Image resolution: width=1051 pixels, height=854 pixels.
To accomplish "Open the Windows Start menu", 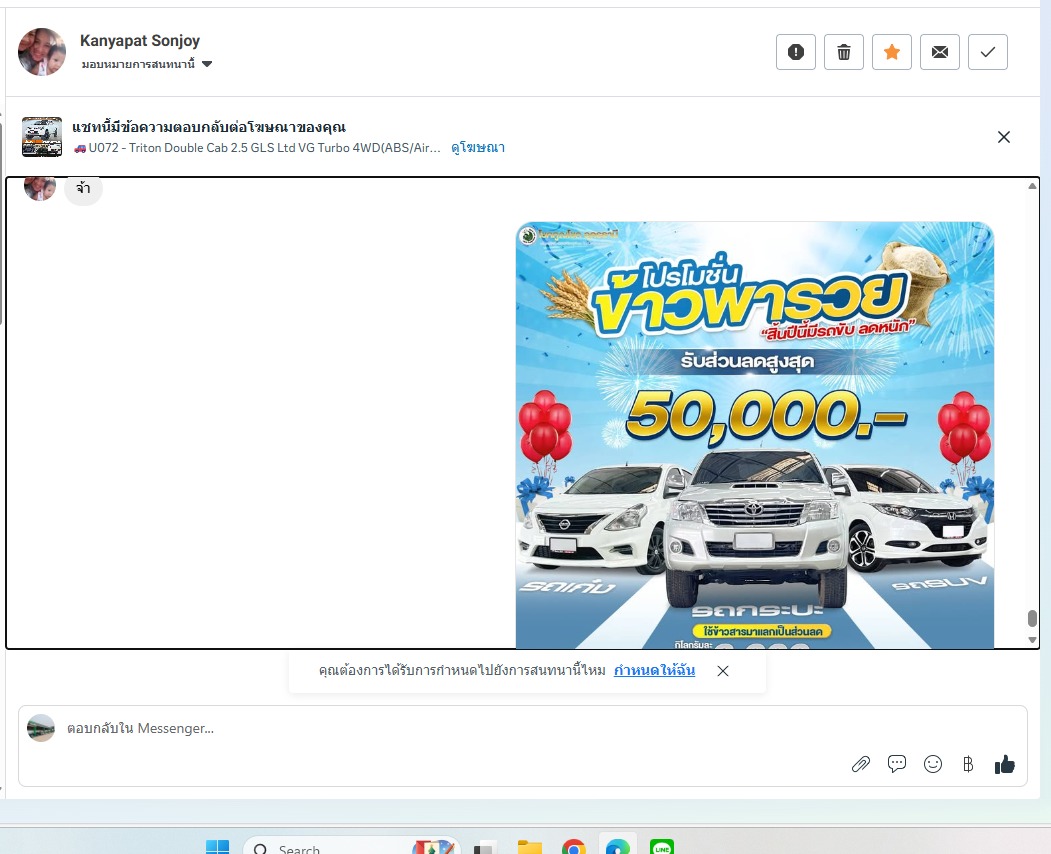I will pyautogui.click(x=217, y=847).
